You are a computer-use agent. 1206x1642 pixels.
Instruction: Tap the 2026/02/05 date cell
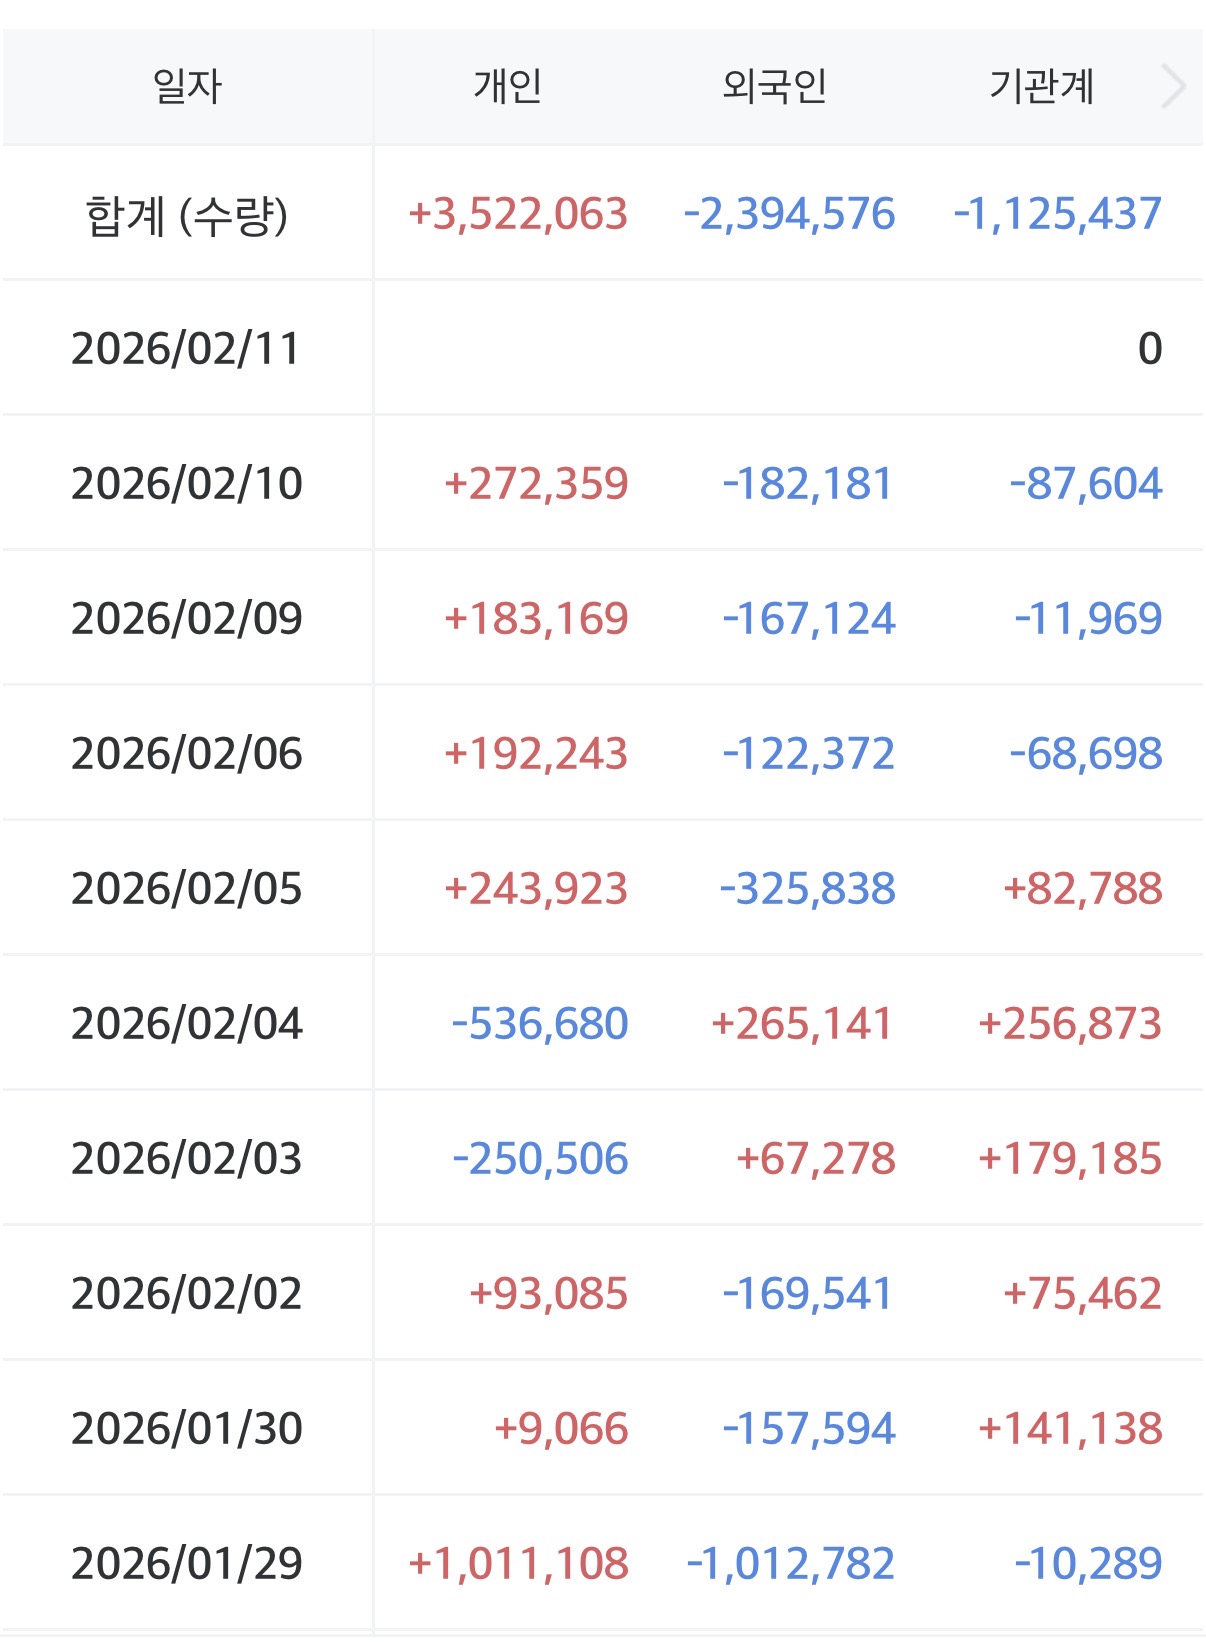coord(187,889)
